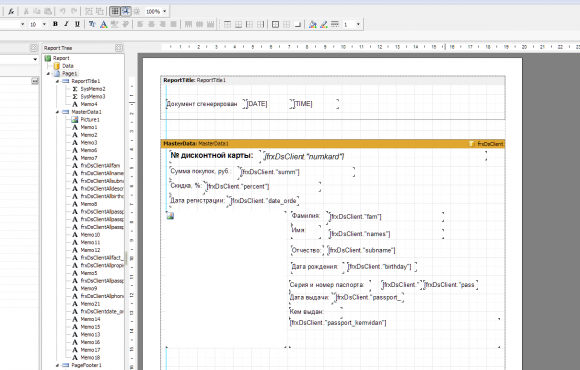Click the fx expression button
580x370 pixels.
pyautogui.click(x=11, y=11)
